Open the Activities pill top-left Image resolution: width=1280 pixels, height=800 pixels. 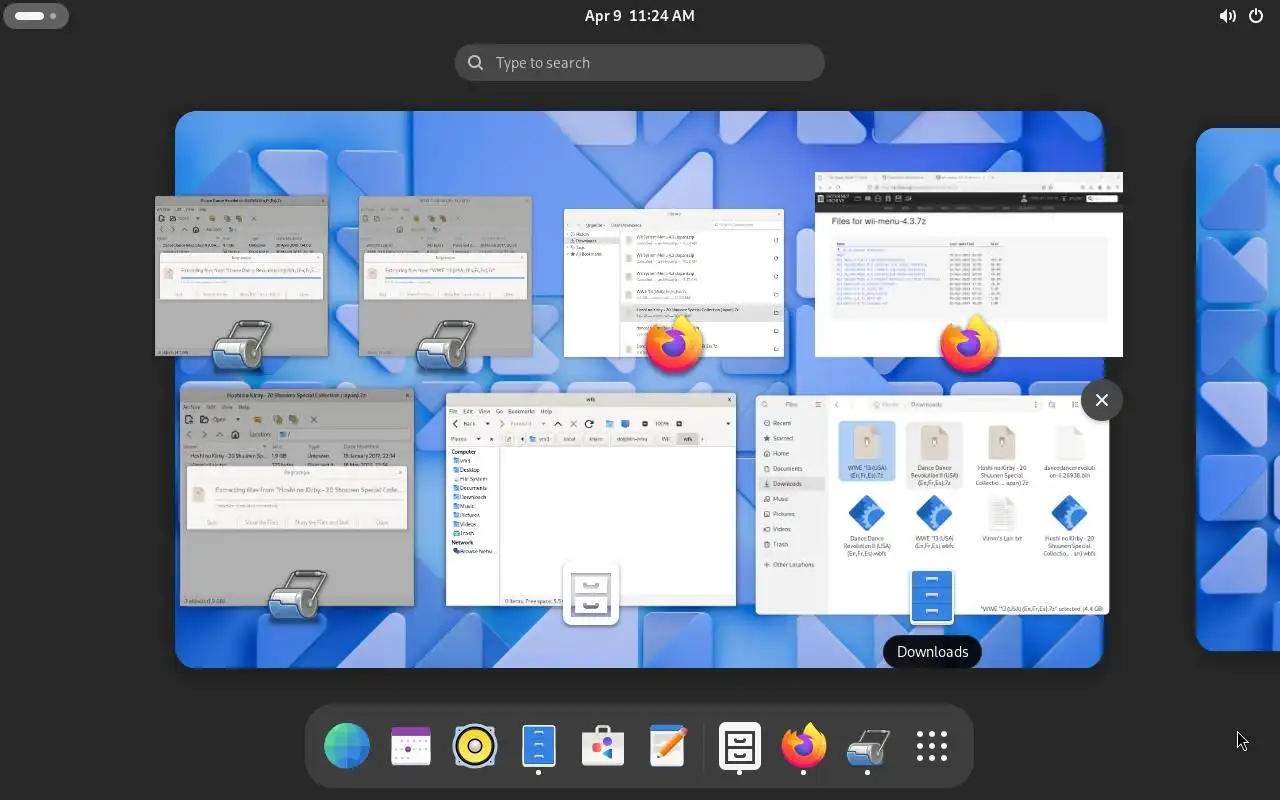tap(36, 16)
